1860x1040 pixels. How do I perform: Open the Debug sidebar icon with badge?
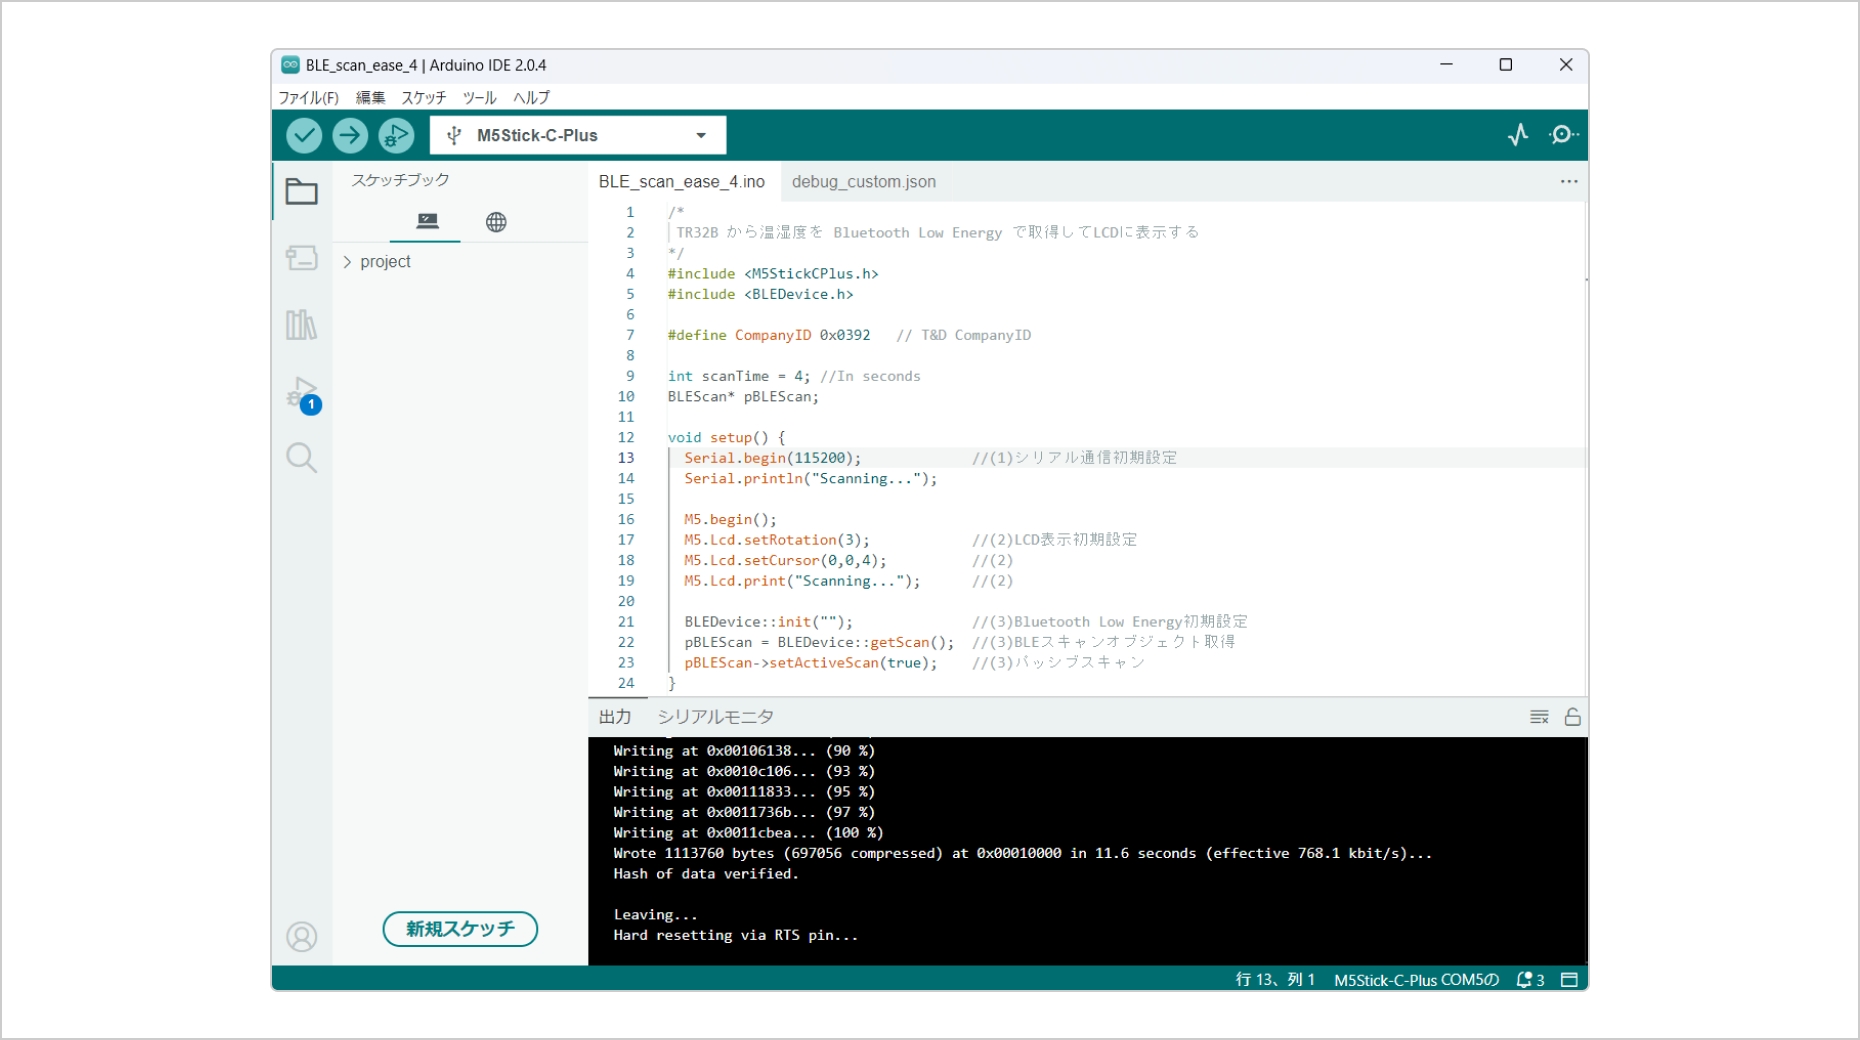[x=303, y=394]
